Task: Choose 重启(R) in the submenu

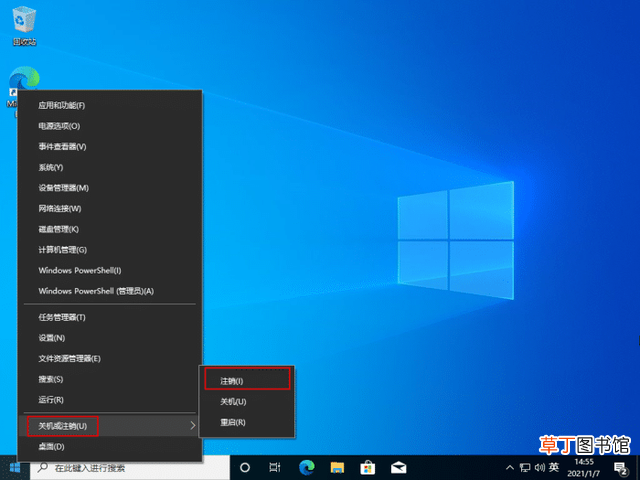Action: (247, 422)
